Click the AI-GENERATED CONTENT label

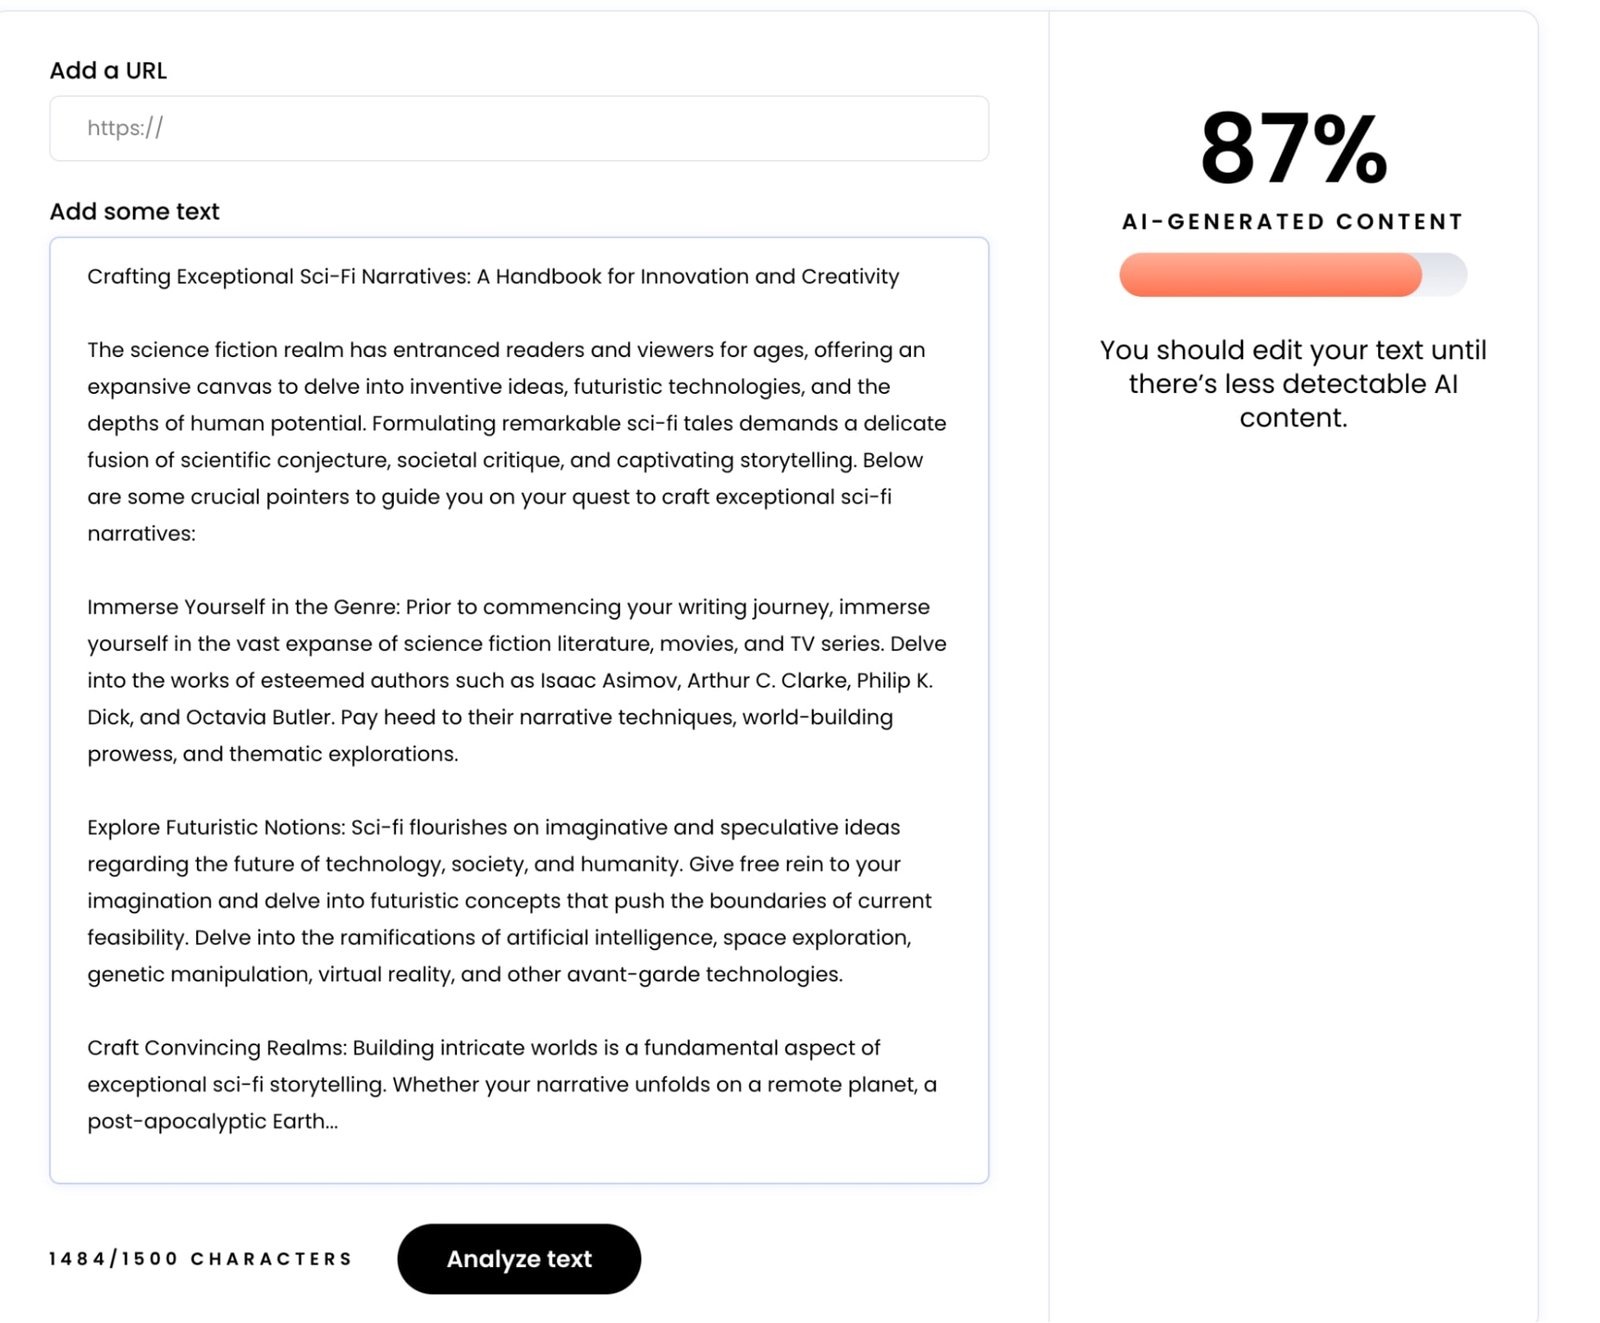pyautogui.click(x=1292, y=222)
